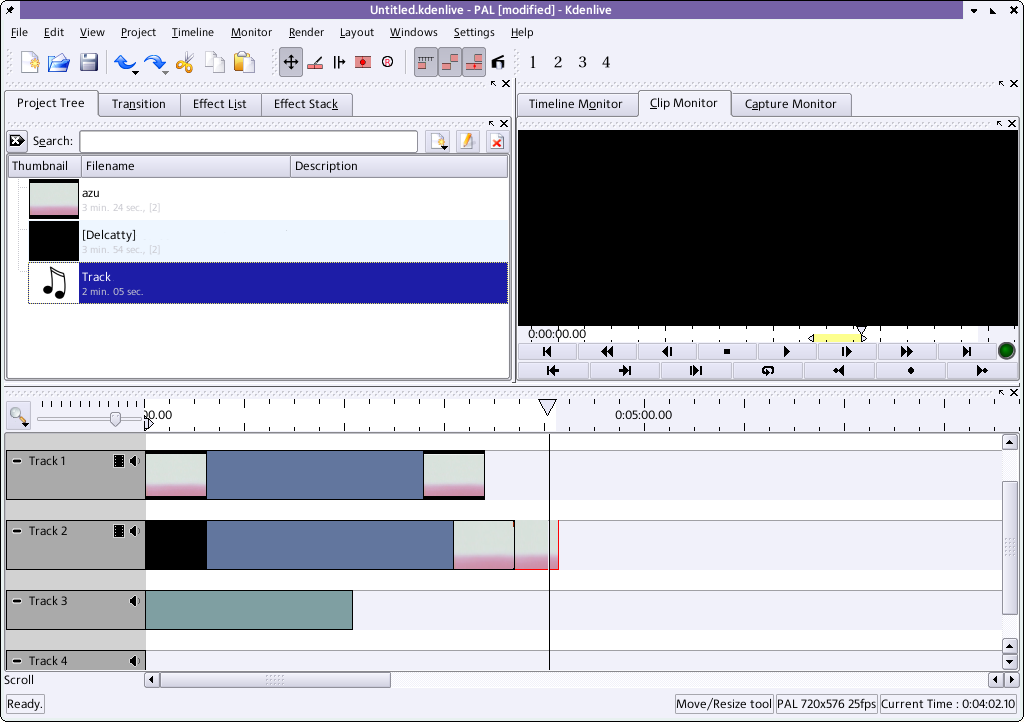
Task: Open the Undo history dropdown arrow
Action: [x=134, y=73]
